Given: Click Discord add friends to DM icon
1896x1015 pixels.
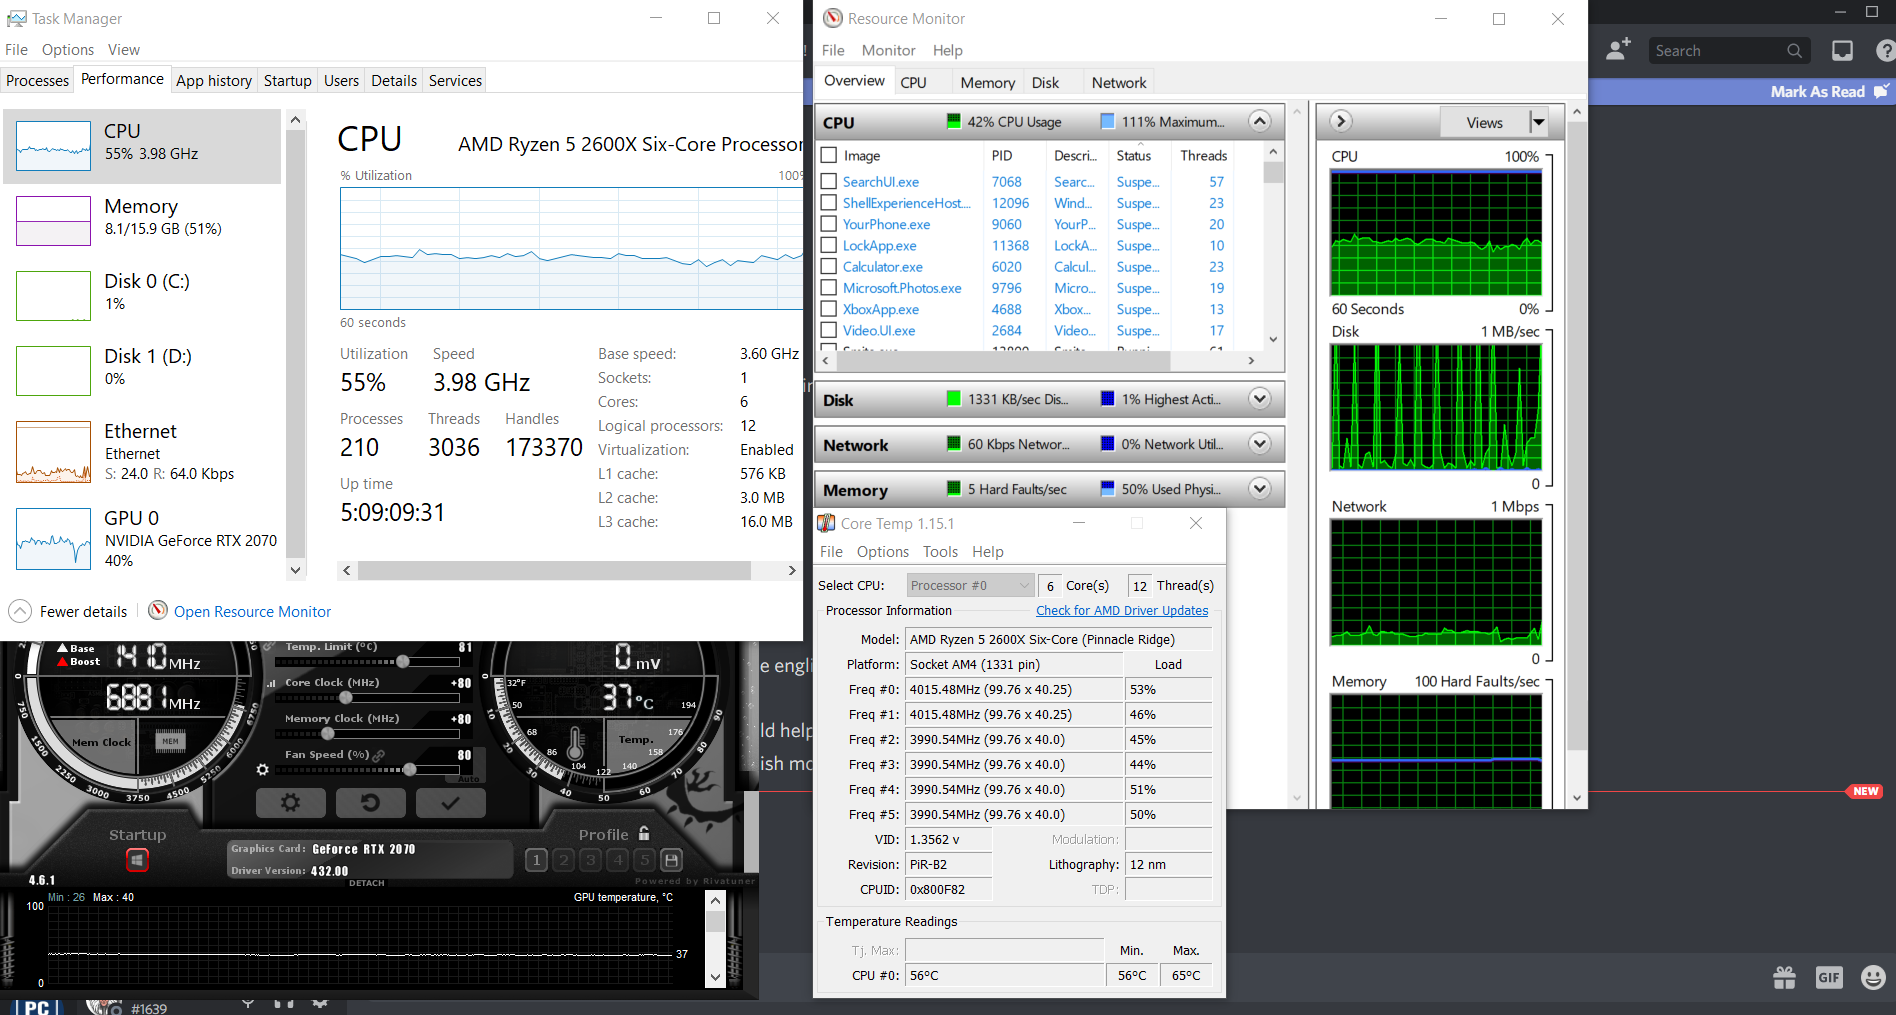Looking at the screenshot, I should 1618,50.
